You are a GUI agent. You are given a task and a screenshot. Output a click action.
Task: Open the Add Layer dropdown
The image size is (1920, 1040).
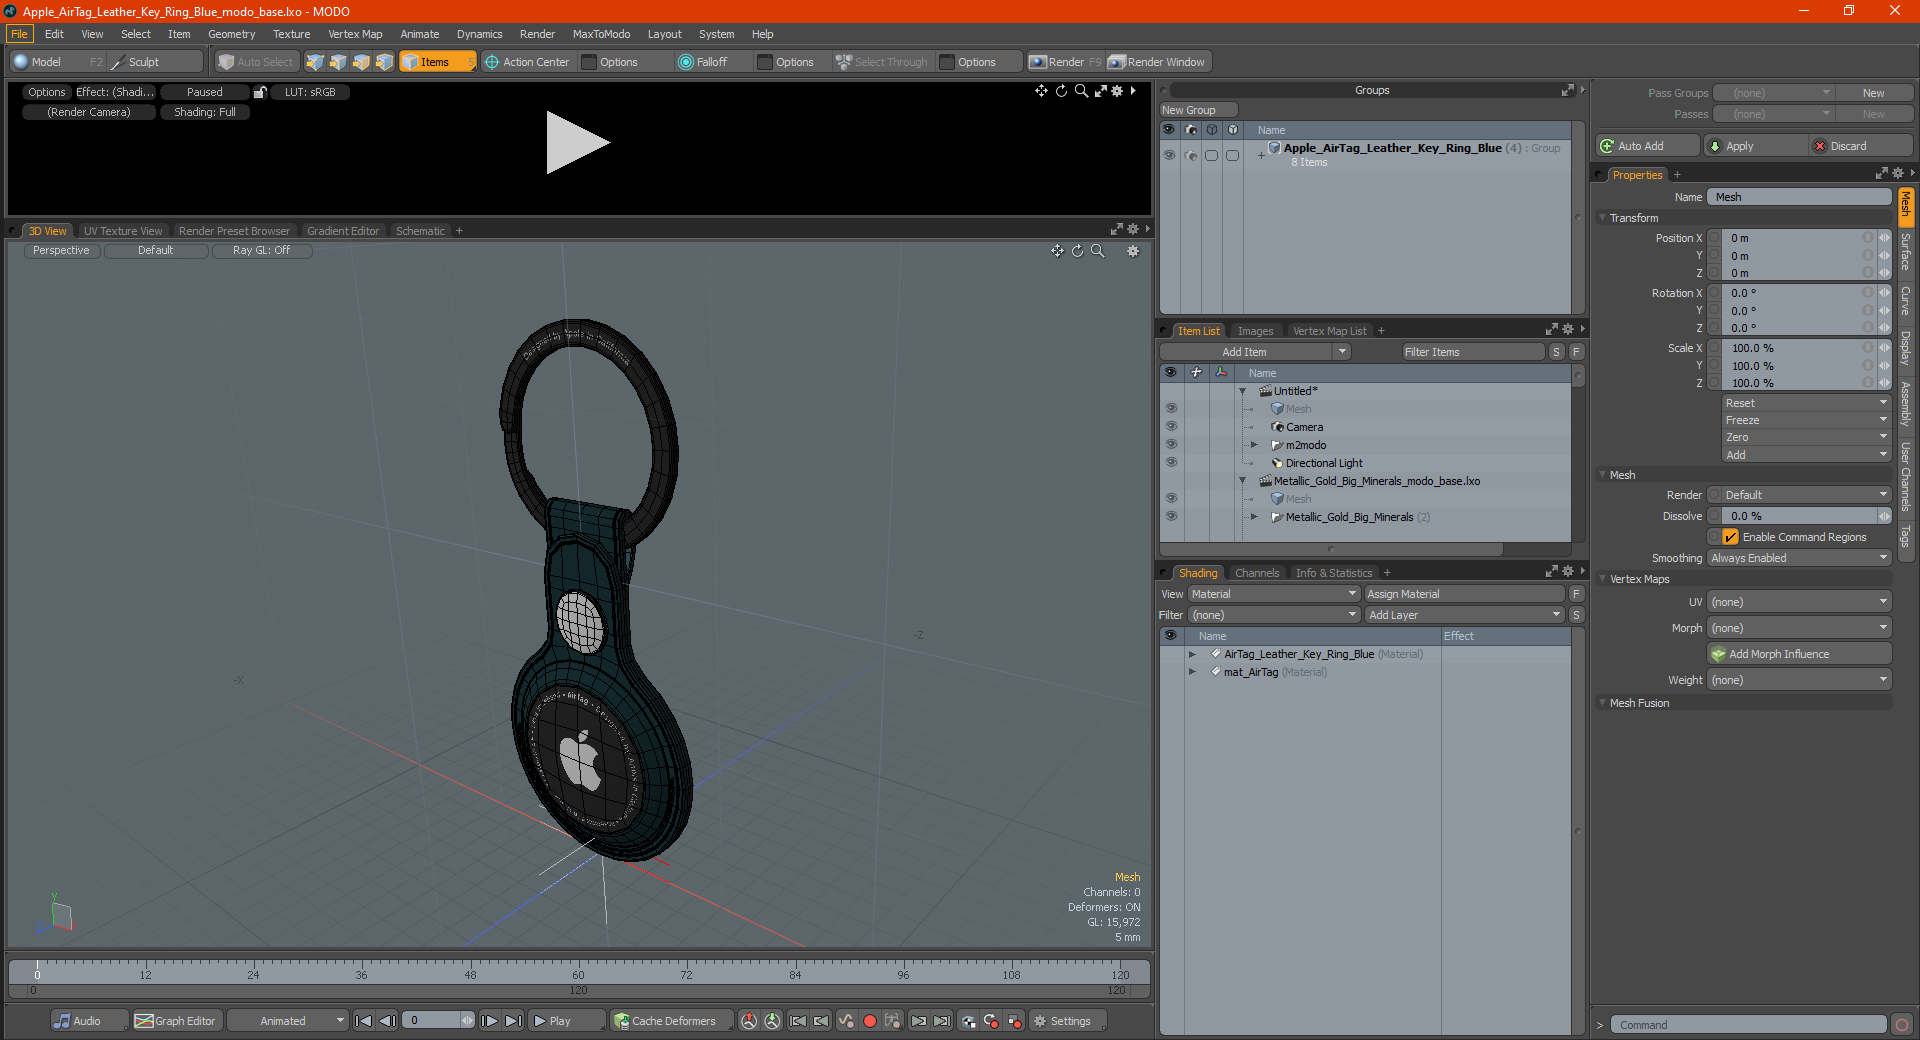(1464, 615)
